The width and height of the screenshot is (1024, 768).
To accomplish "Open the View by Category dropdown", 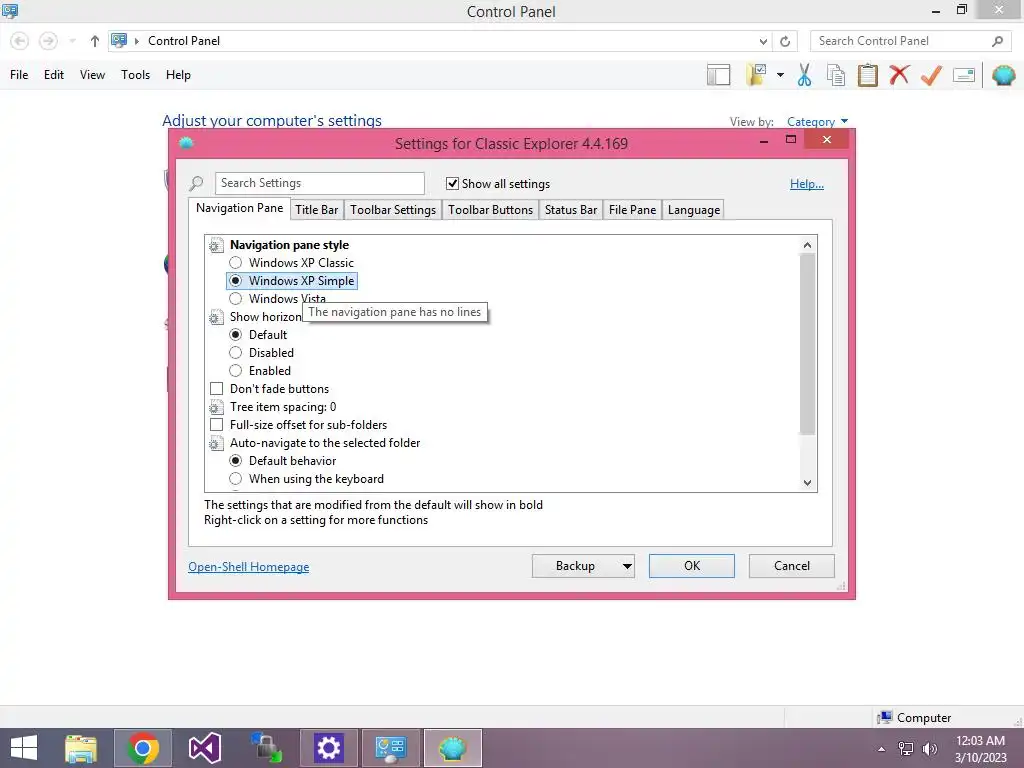I will [x=817, y=121].
